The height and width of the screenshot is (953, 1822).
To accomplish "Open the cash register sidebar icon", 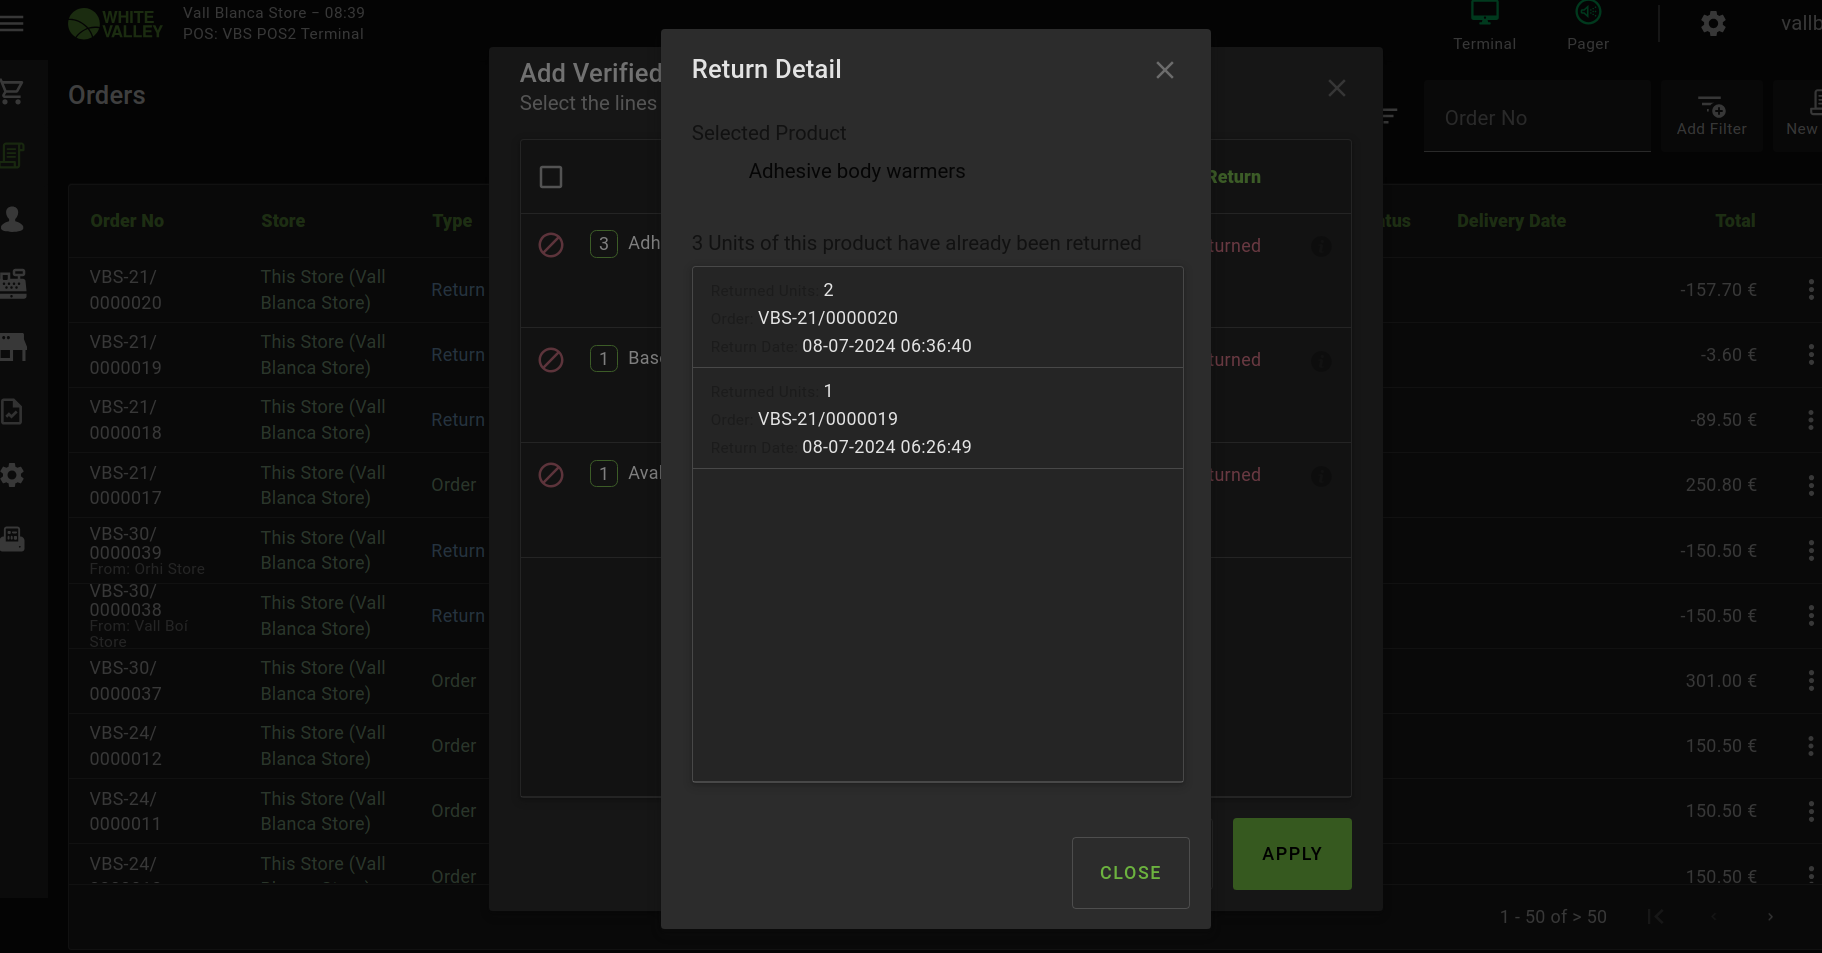I will click(12, 283).
